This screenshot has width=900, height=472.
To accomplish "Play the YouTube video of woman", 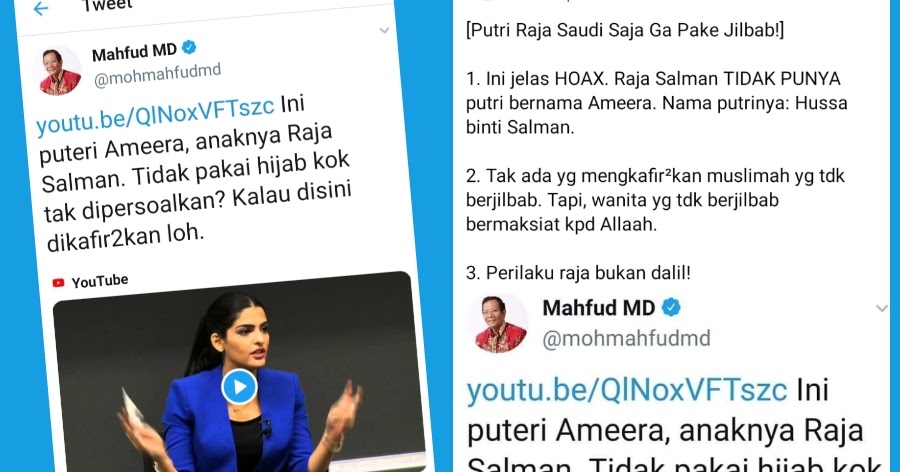I will (239, 387).
